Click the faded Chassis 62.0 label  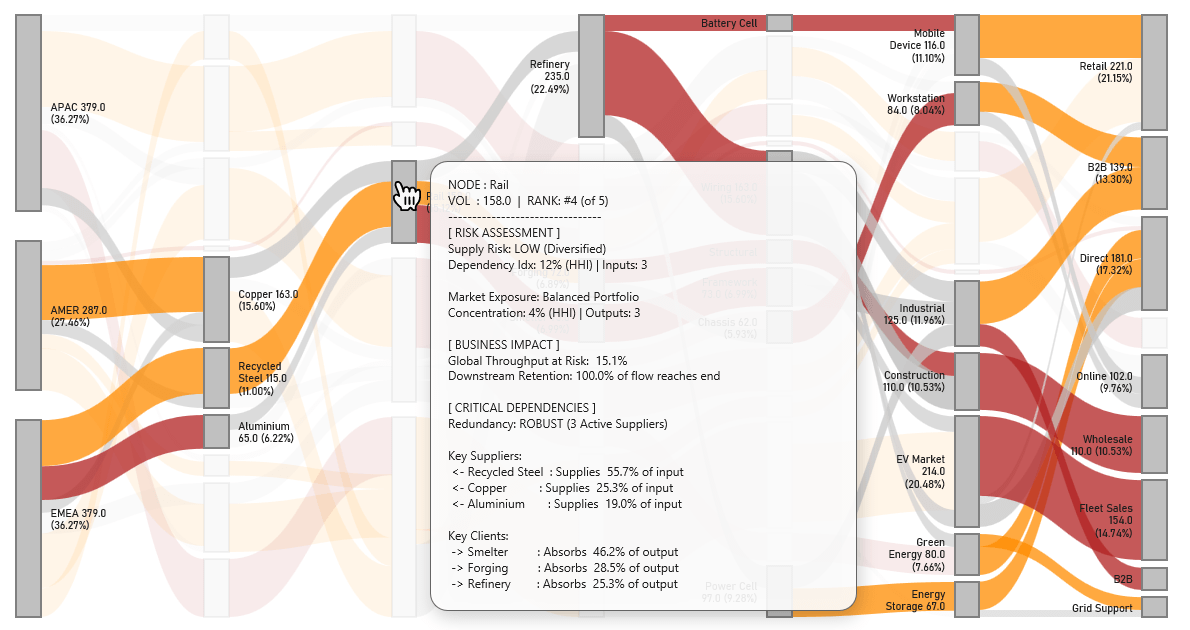point(727,328)
